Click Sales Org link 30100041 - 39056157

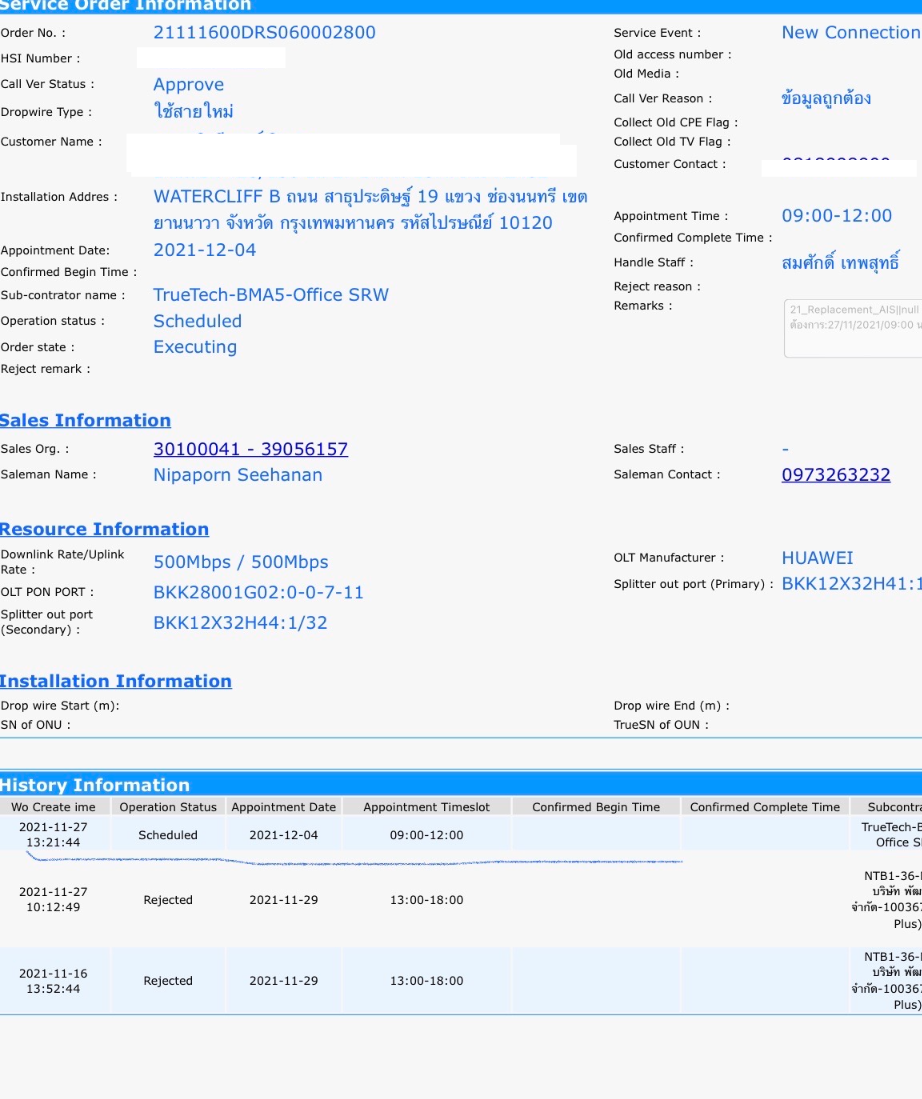click(250, 449)
